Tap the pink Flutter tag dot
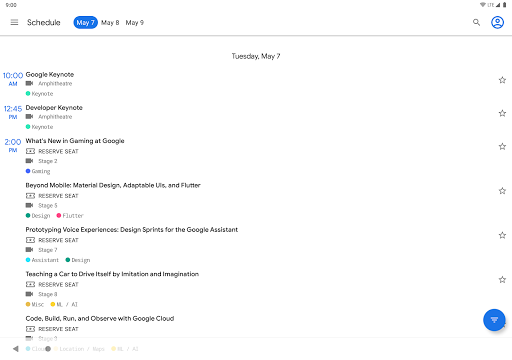 click(x=59, y=215)
